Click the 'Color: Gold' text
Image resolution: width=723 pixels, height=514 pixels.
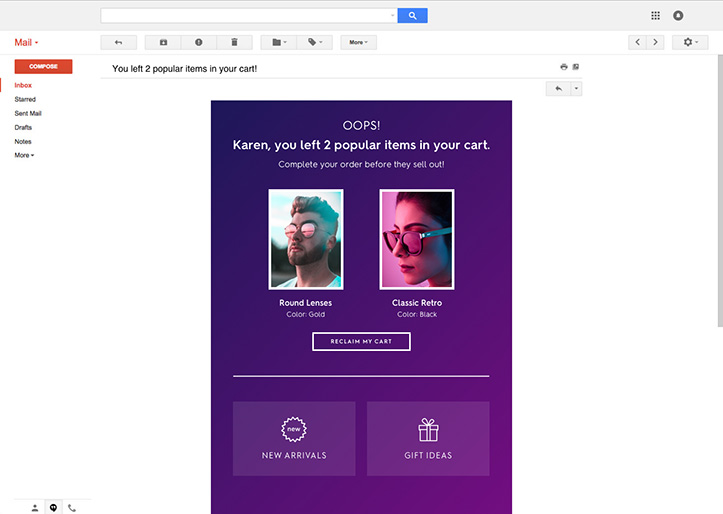coord(305,314)
